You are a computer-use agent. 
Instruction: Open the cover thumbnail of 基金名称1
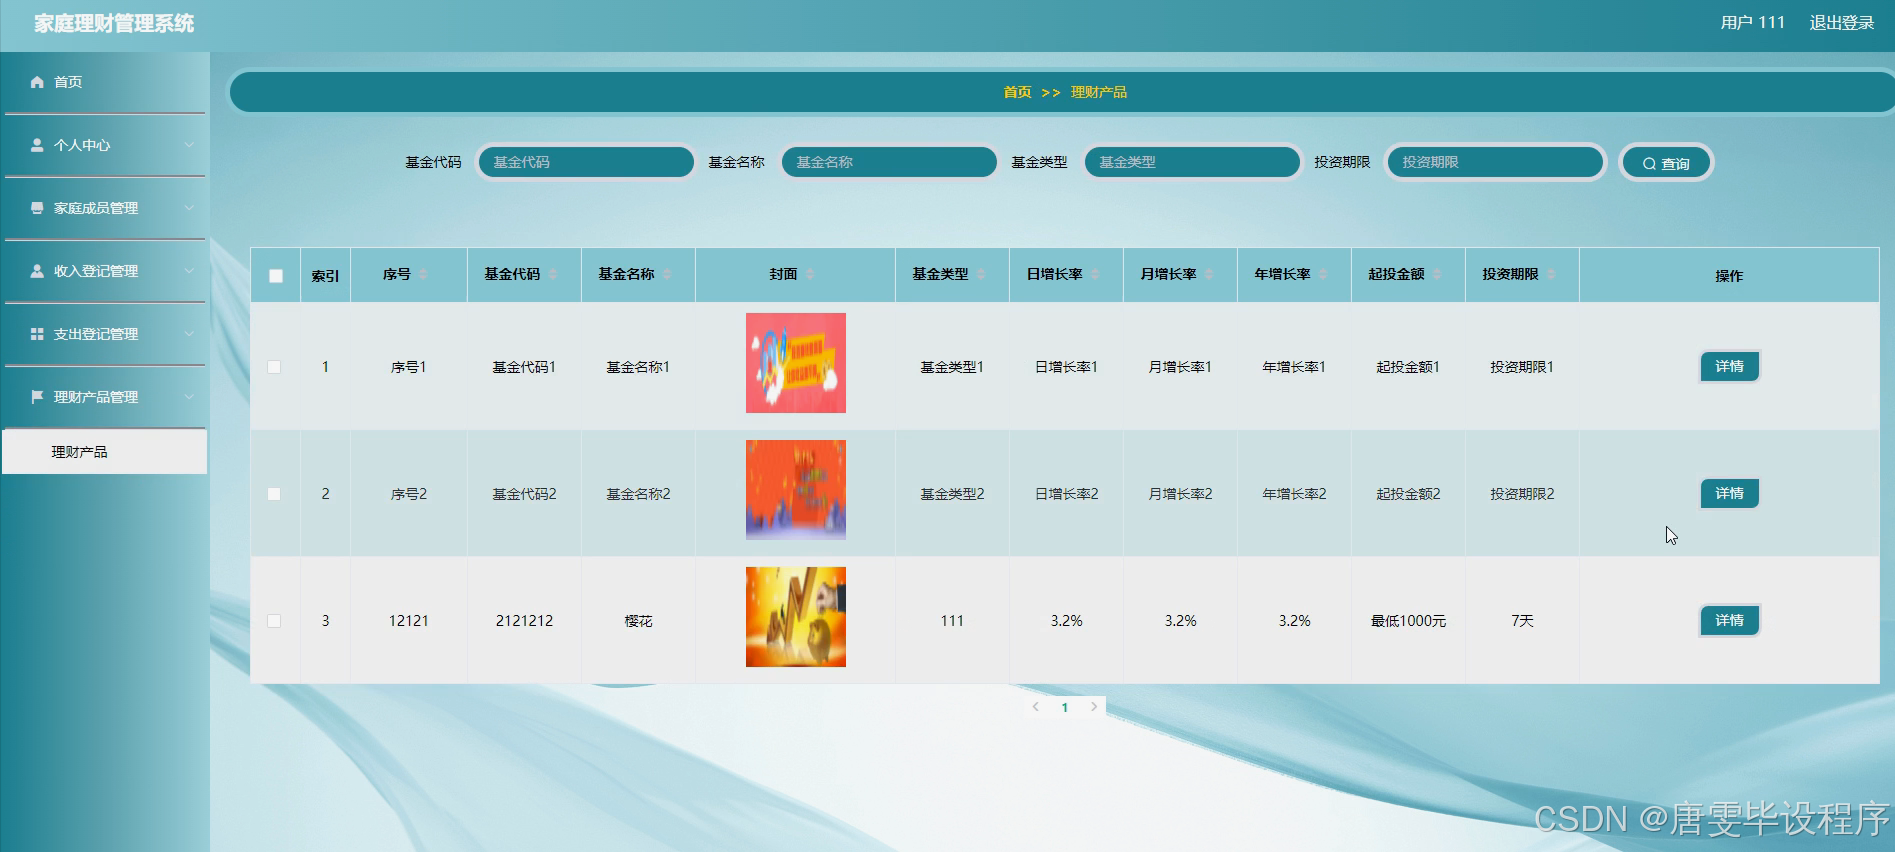click(x=796, y=363)
